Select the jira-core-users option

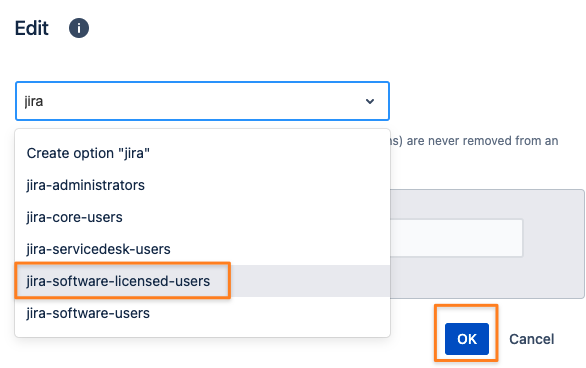[202, 217]
